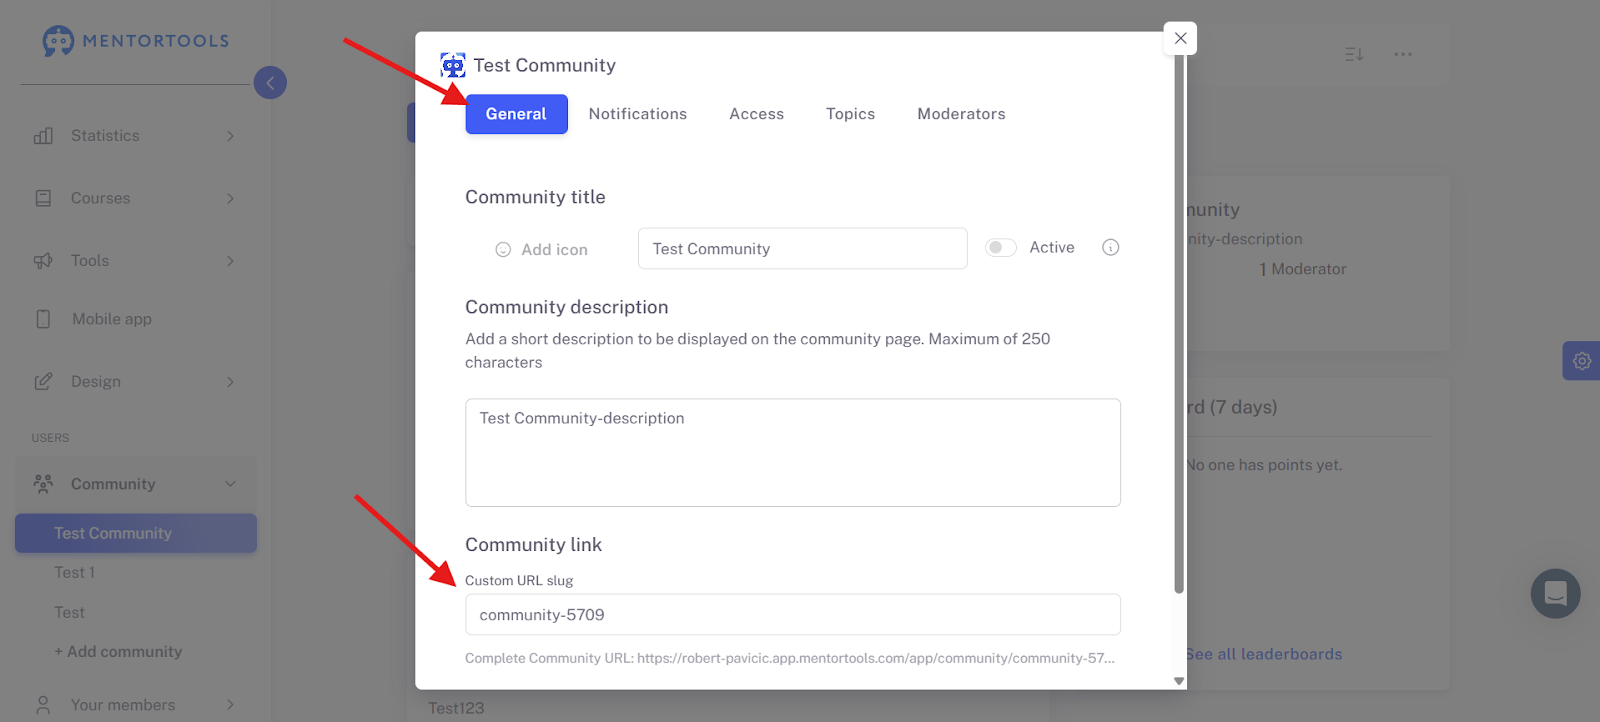Toggle the Active community switch
Image resolution: width=1600 pixels, height=722 pixels.
click(1001, 248)
